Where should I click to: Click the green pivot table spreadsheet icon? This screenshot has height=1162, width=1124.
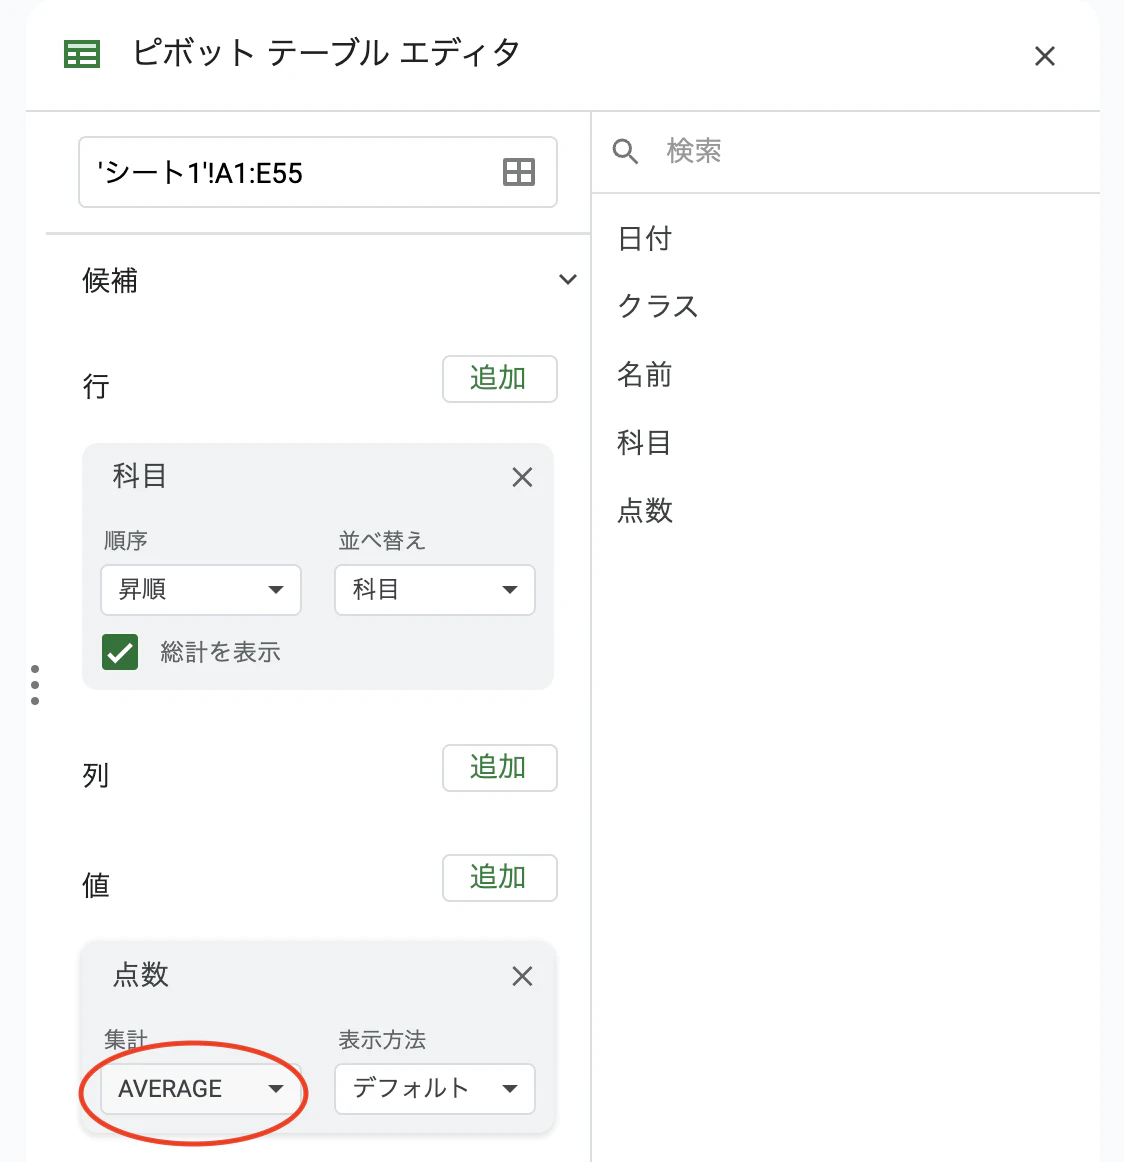[81, 54]
